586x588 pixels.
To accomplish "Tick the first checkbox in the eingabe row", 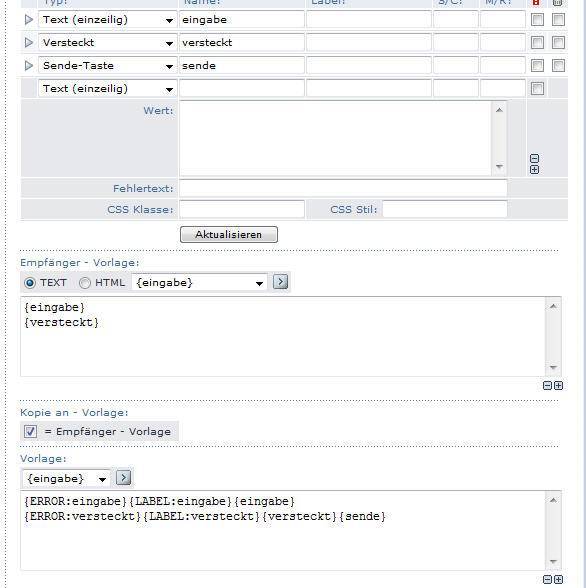I will [x=537, y=20].
